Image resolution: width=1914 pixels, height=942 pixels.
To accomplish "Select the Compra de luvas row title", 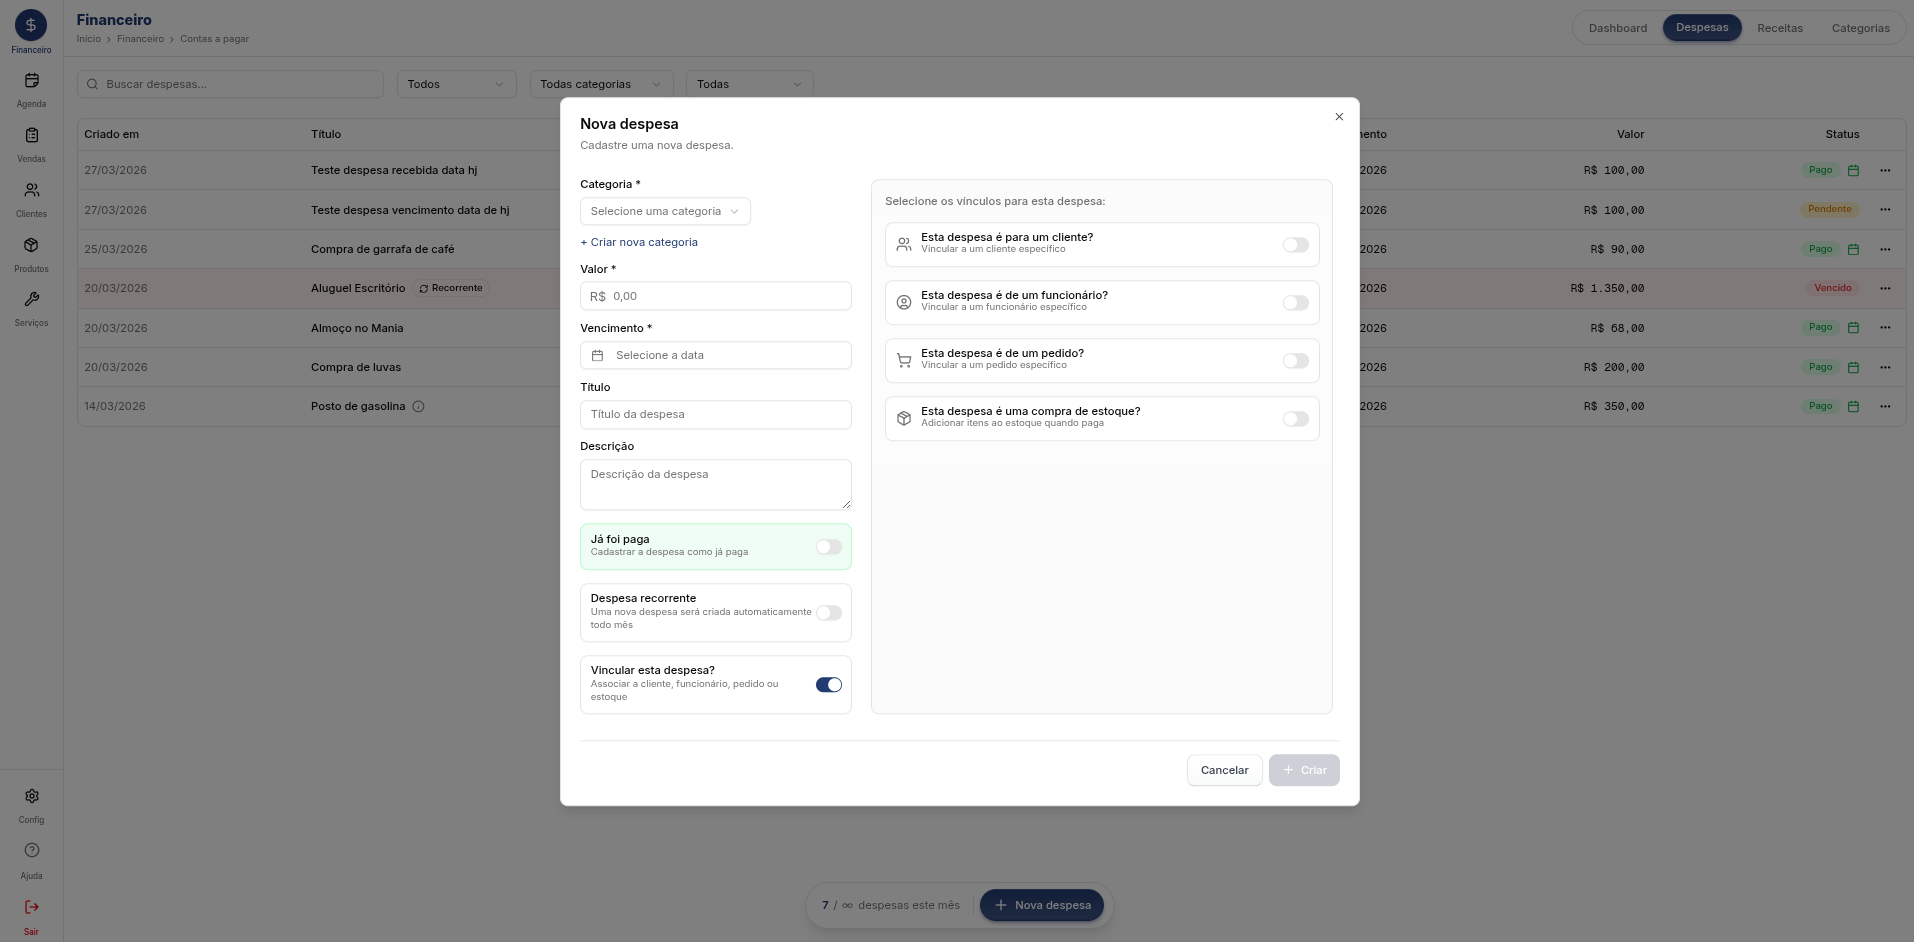I will [x=356, y=367].
